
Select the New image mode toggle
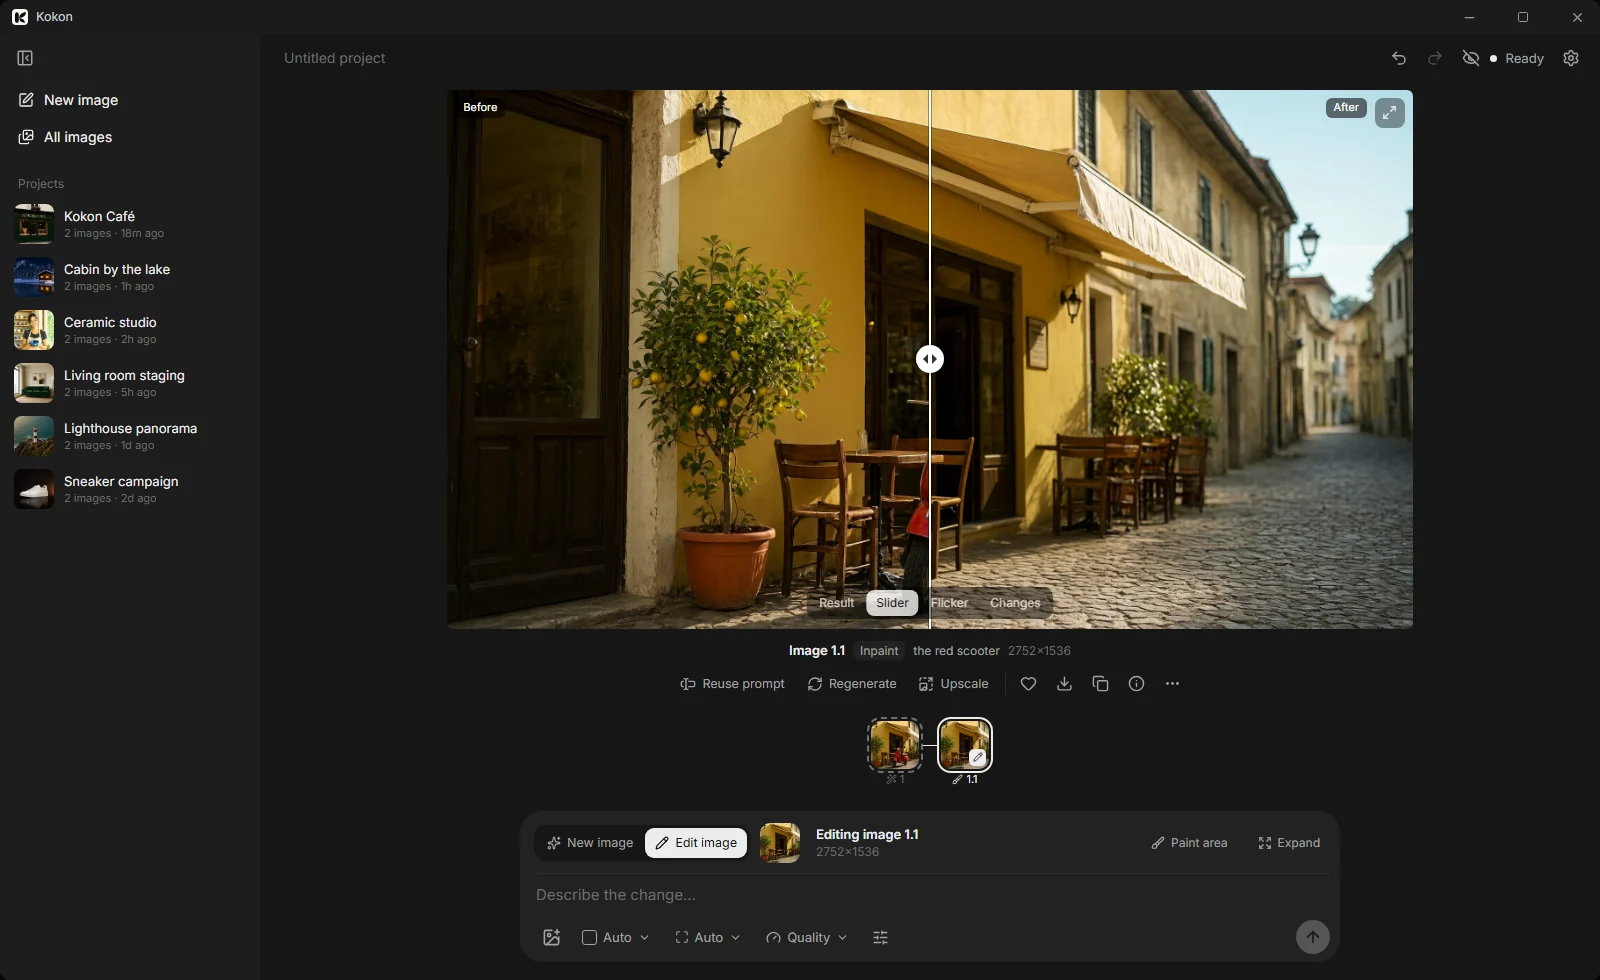(x=590, y=843)
